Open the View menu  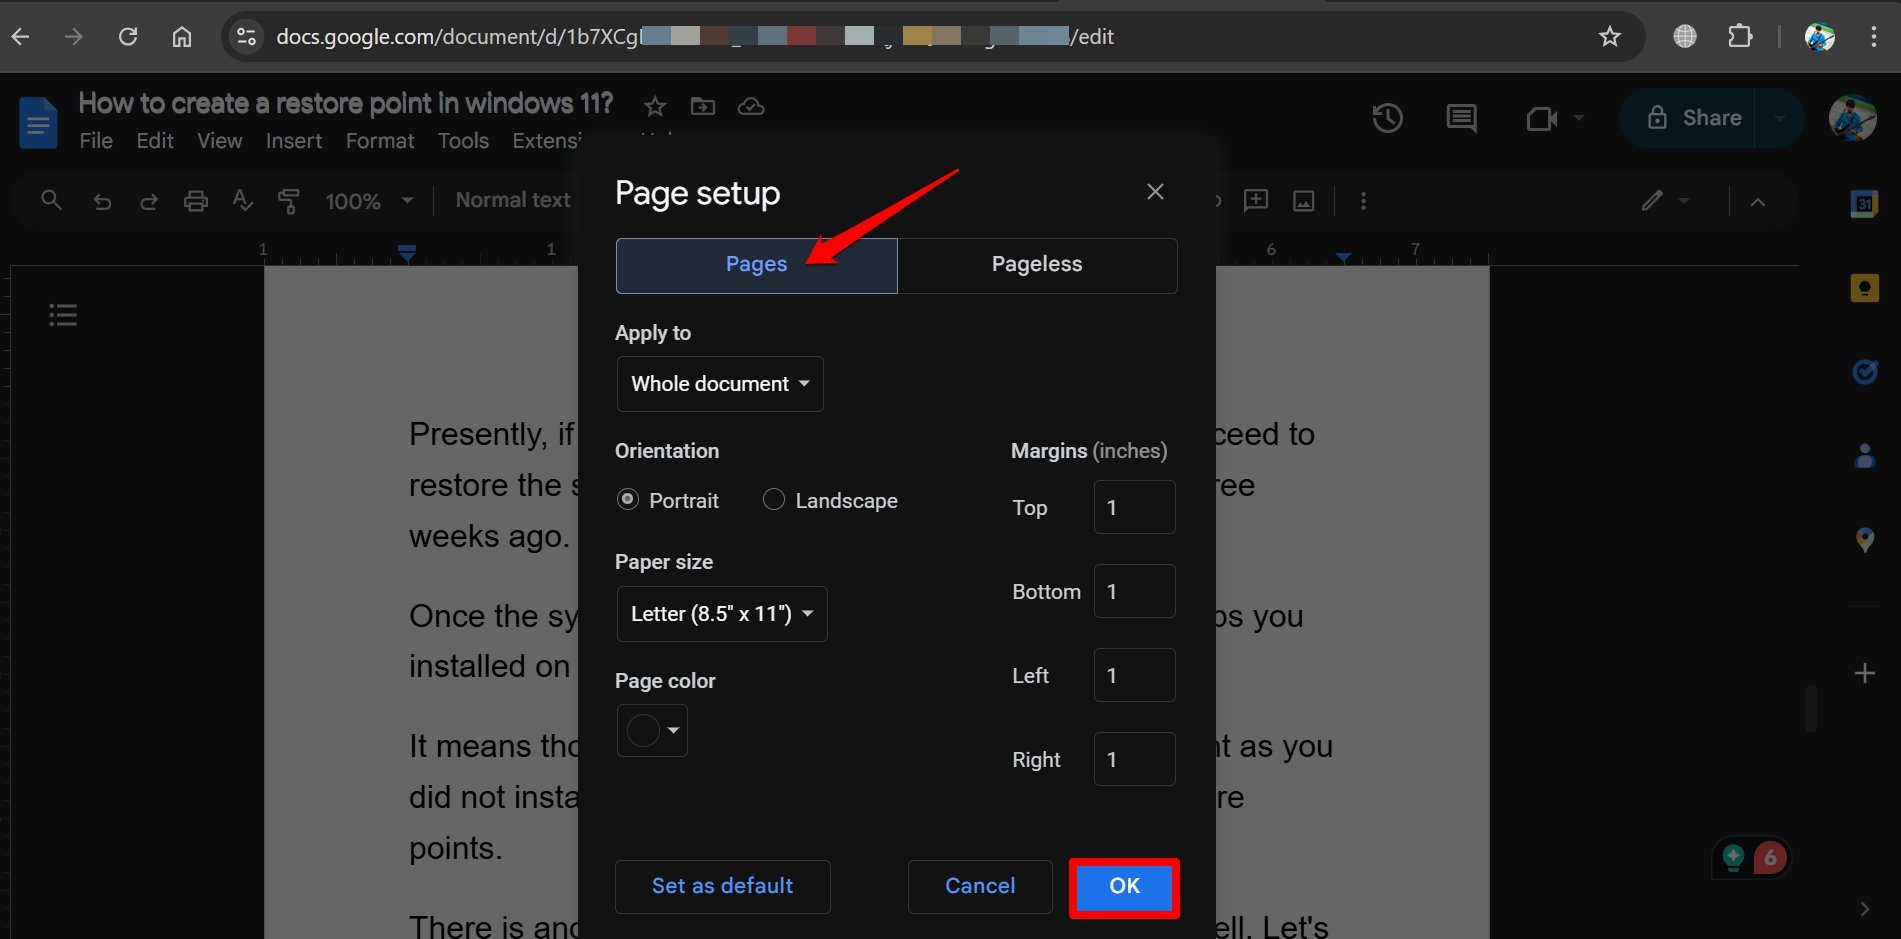click(x=219, y=141)
